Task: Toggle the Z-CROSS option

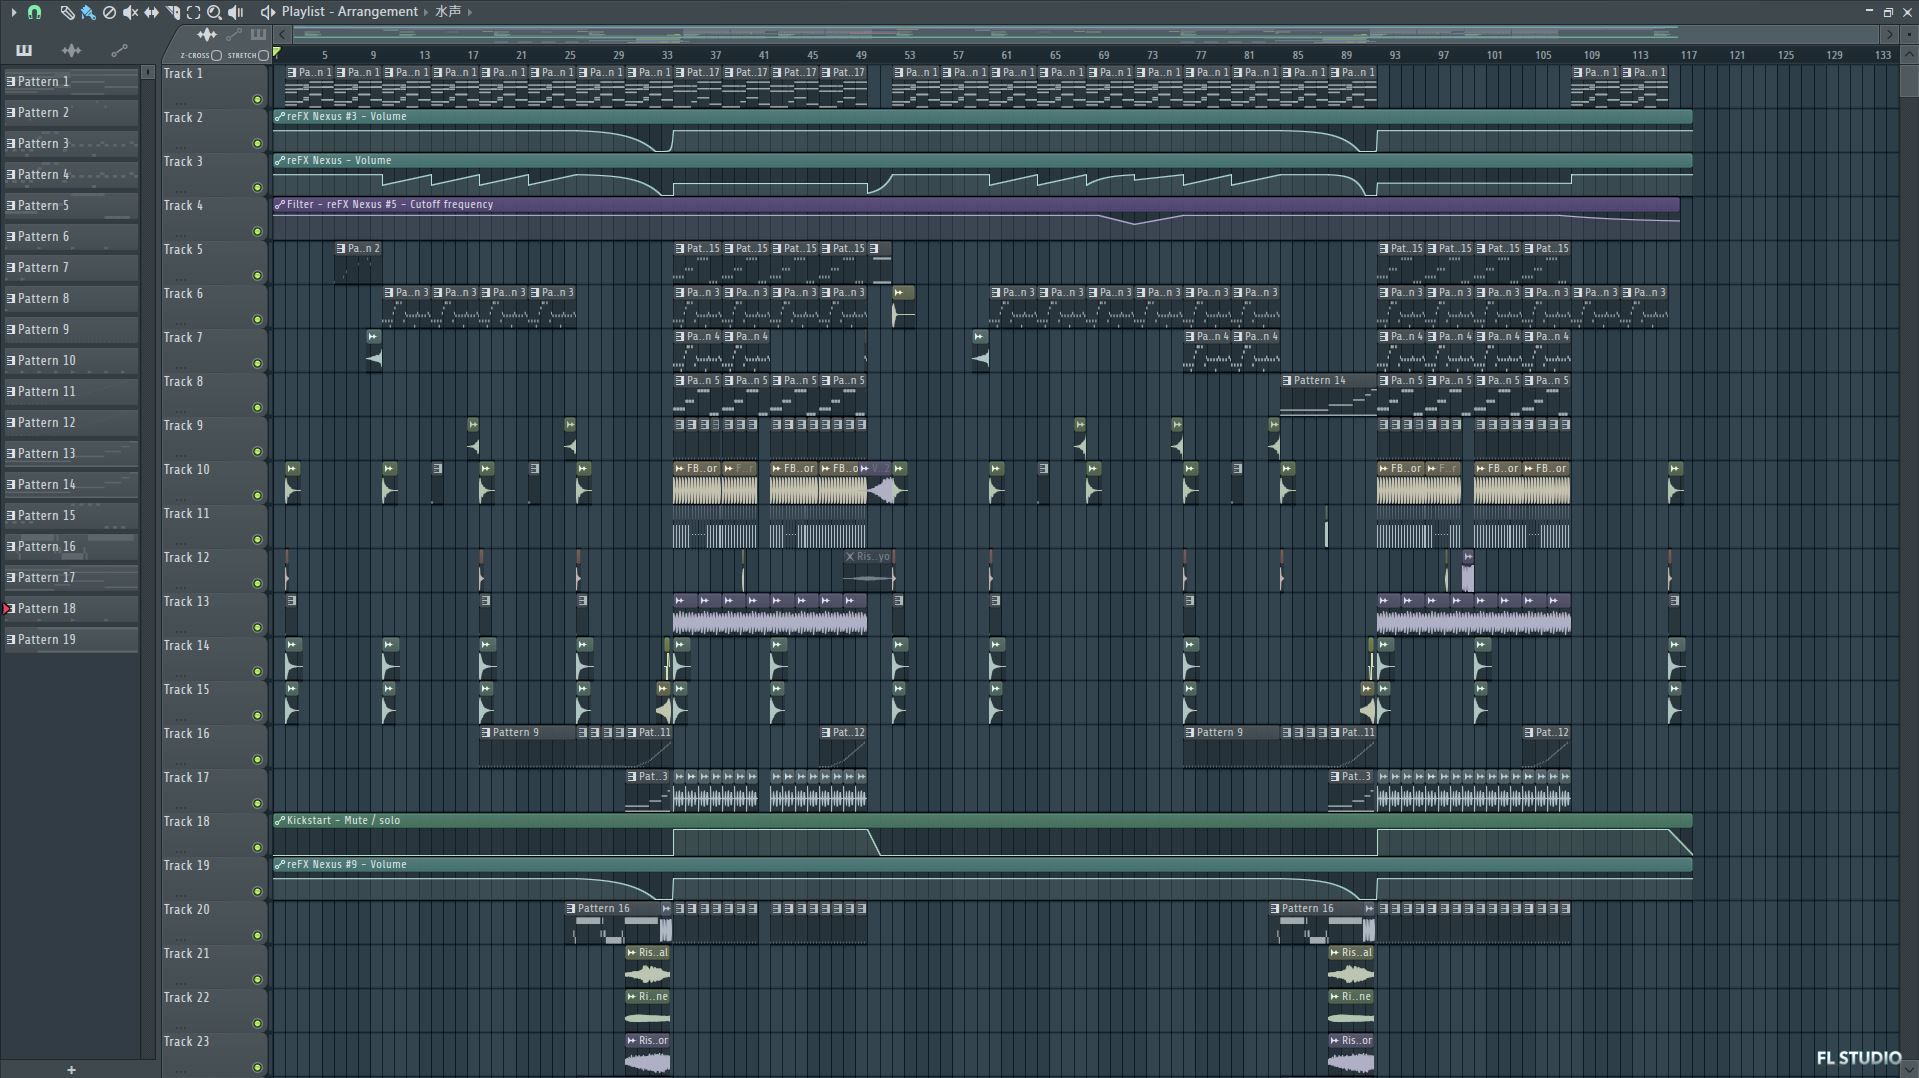Action: (216, 55)
